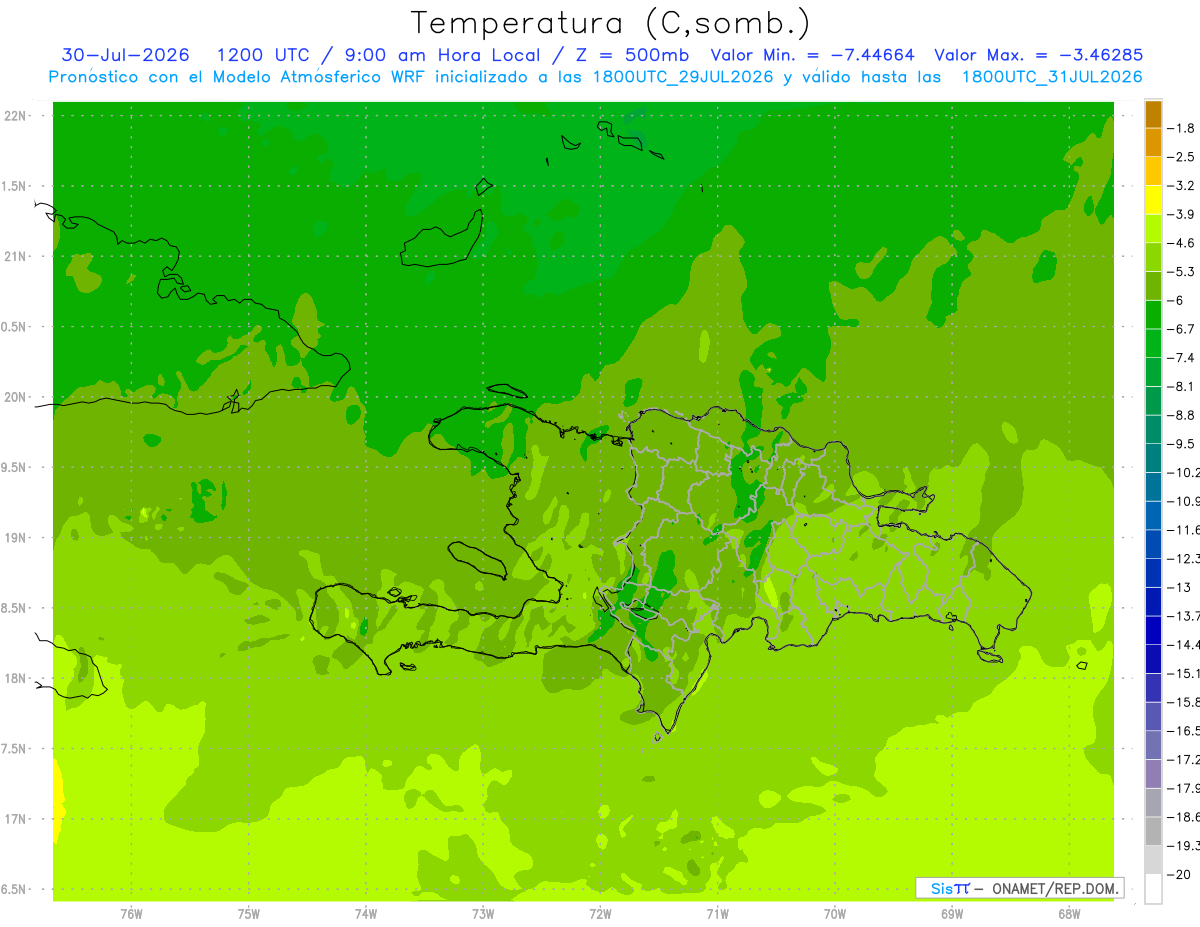Click the 73W longitude label

[483, 914]
